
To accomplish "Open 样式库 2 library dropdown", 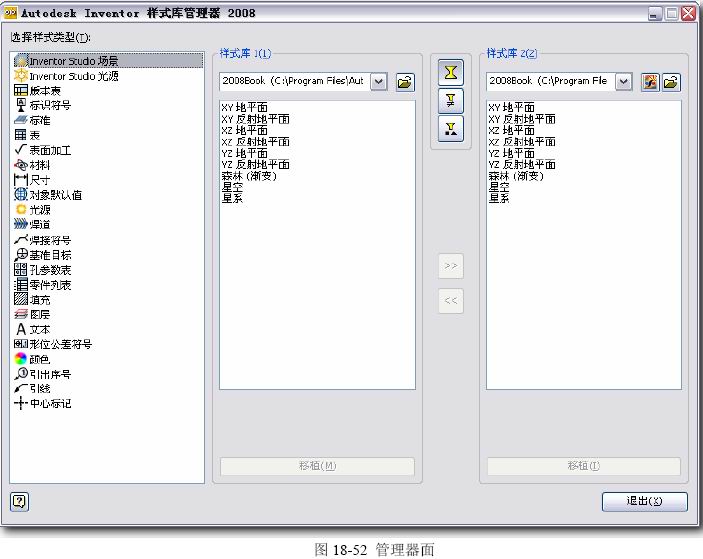I will pos(624,82).
